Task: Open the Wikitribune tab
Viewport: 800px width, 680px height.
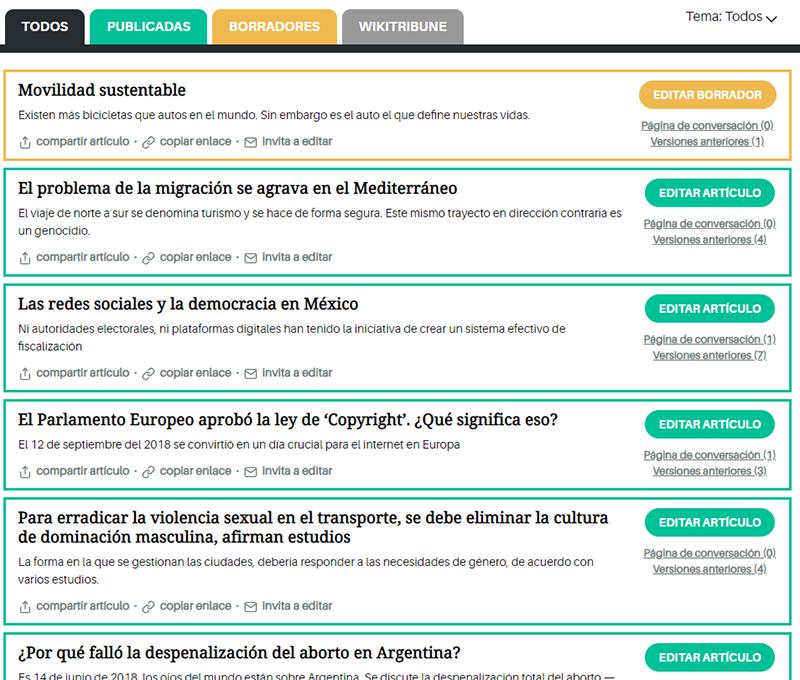Action: [402, 27]
